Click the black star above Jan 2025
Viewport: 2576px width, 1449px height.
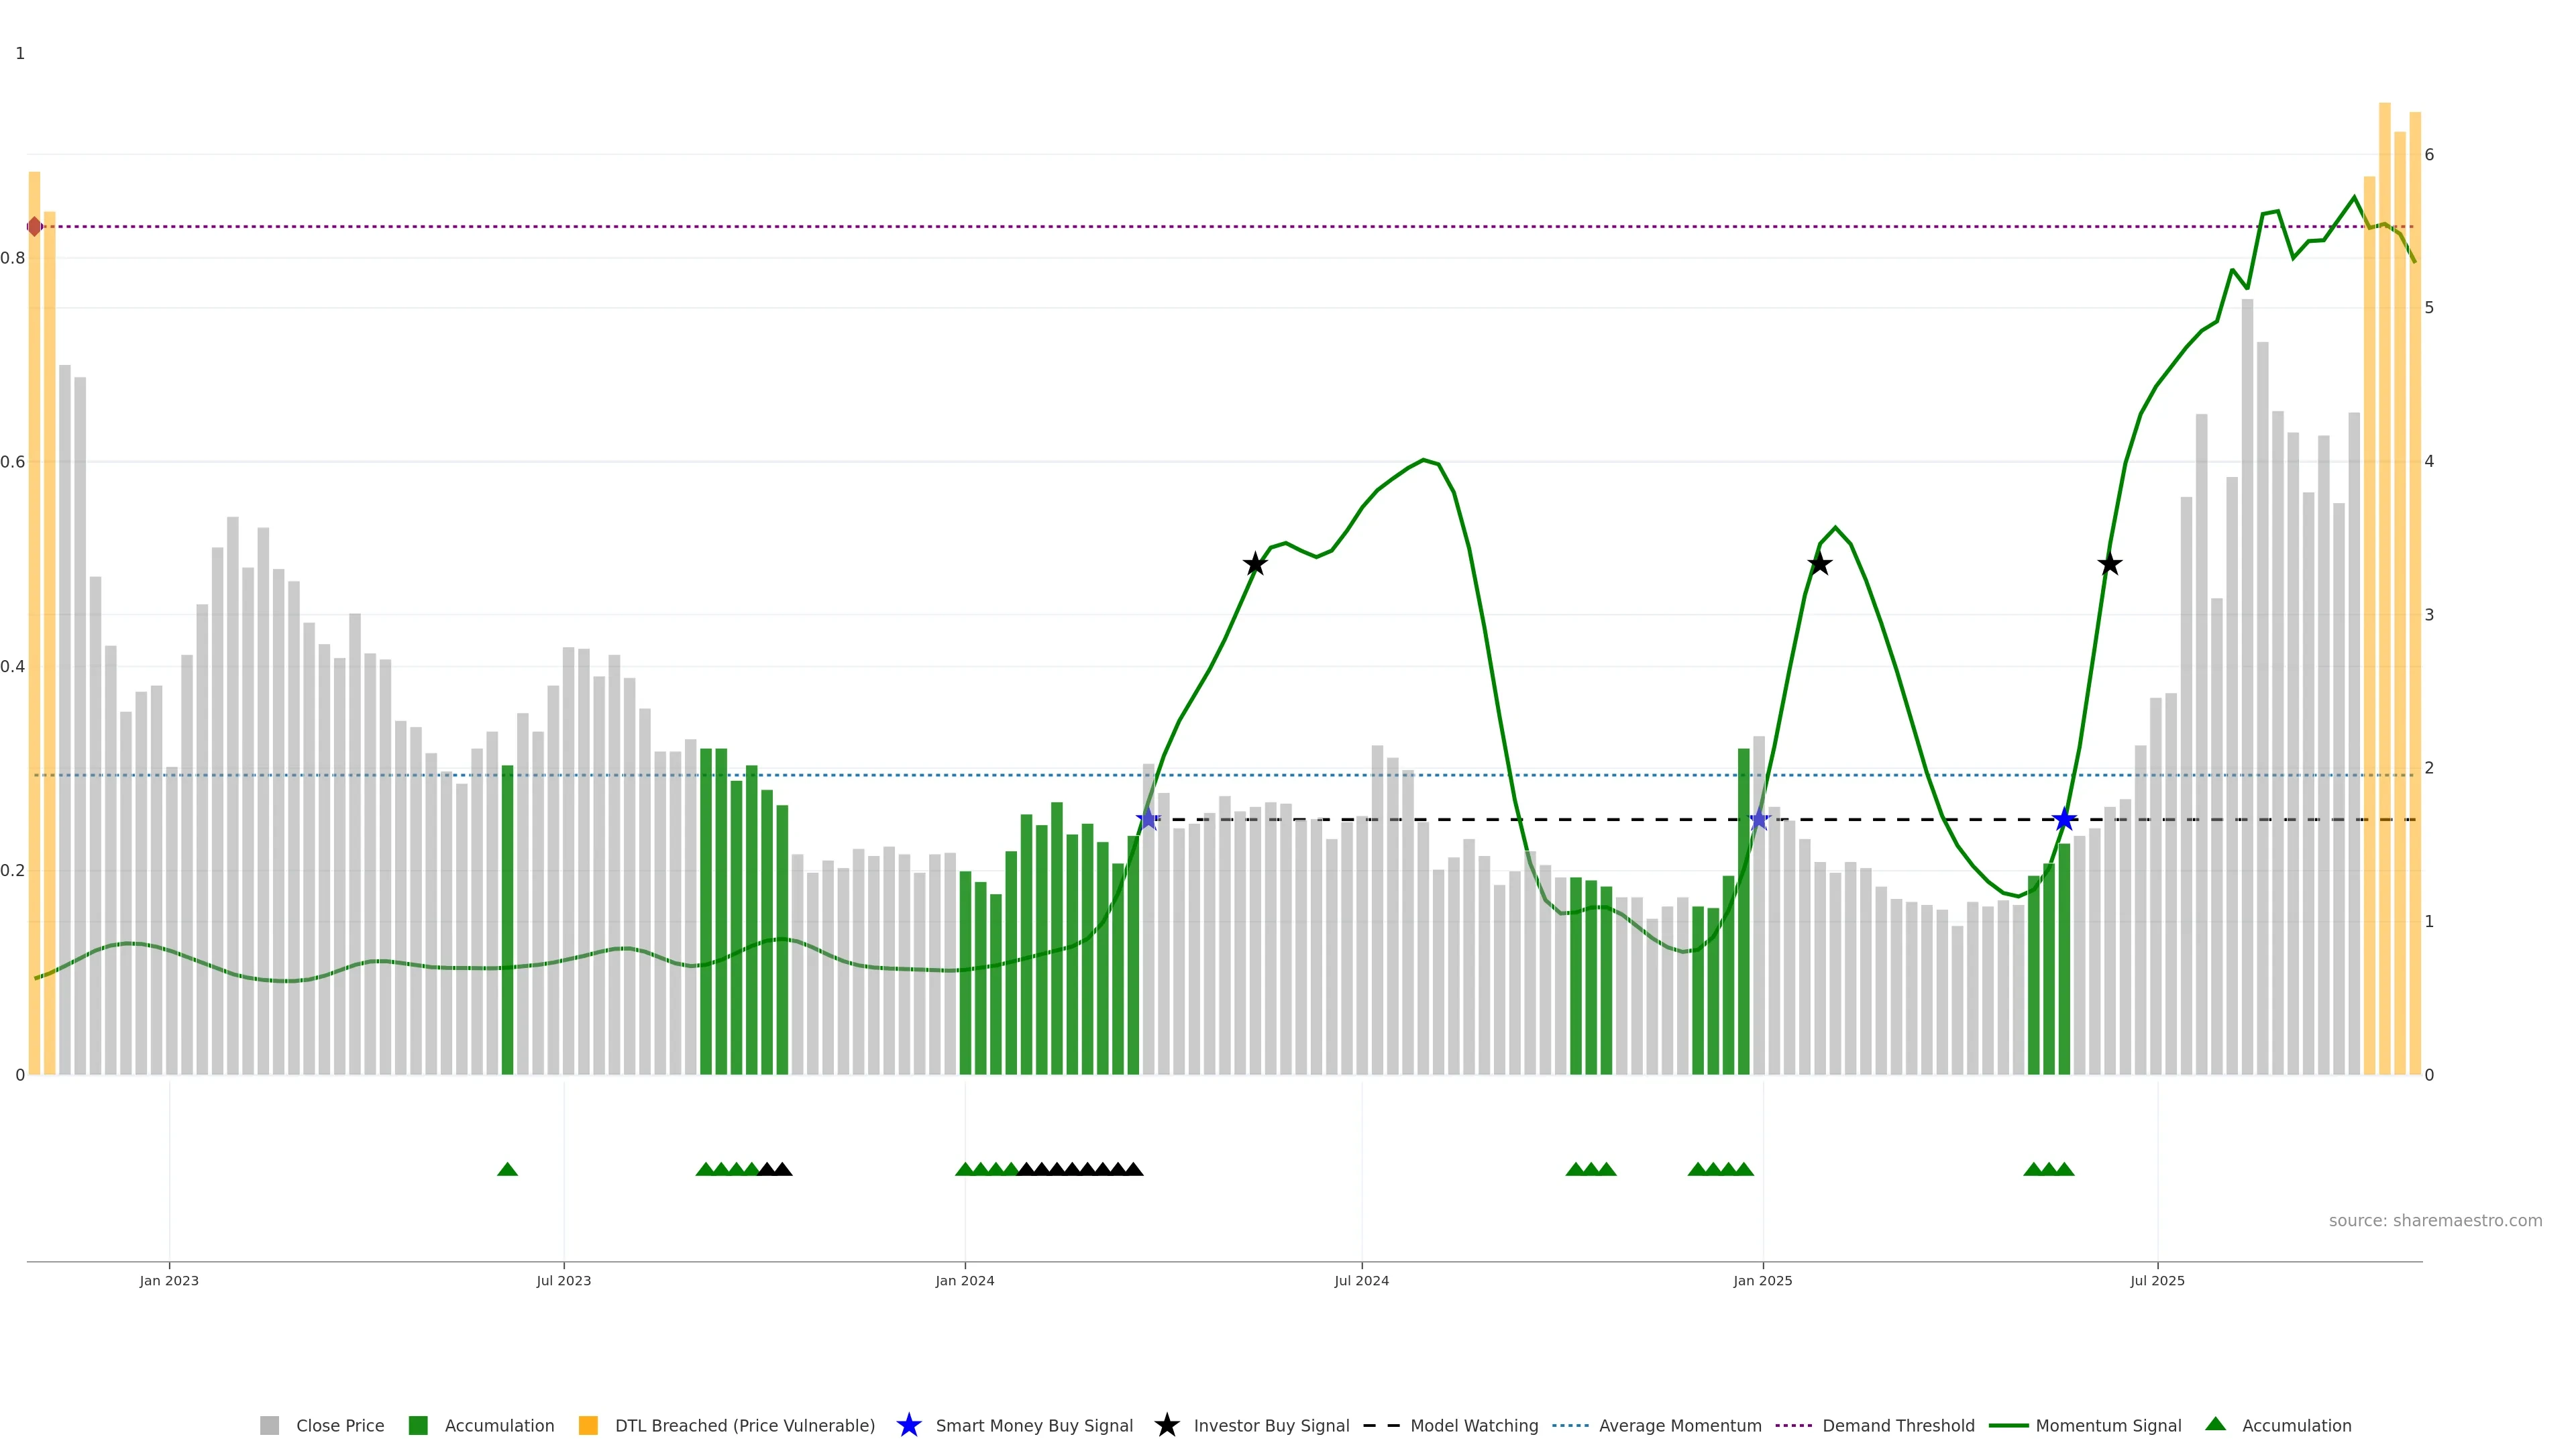pyautogui.click(x=1820, y=564)
